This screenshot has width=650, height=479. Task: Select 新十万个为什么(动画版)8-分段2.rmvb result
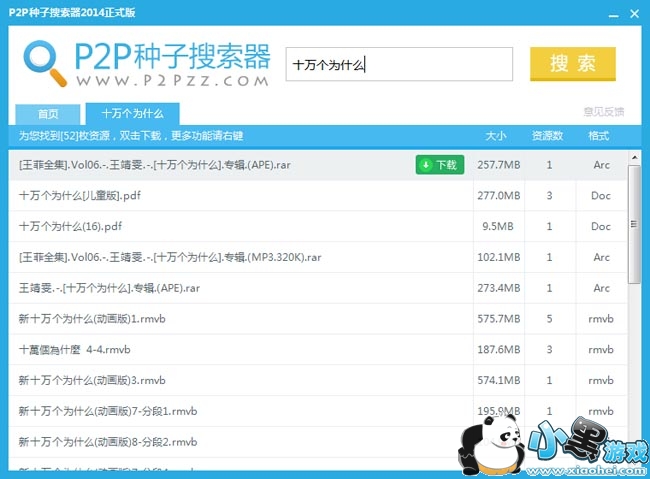(x=318, y=442)
